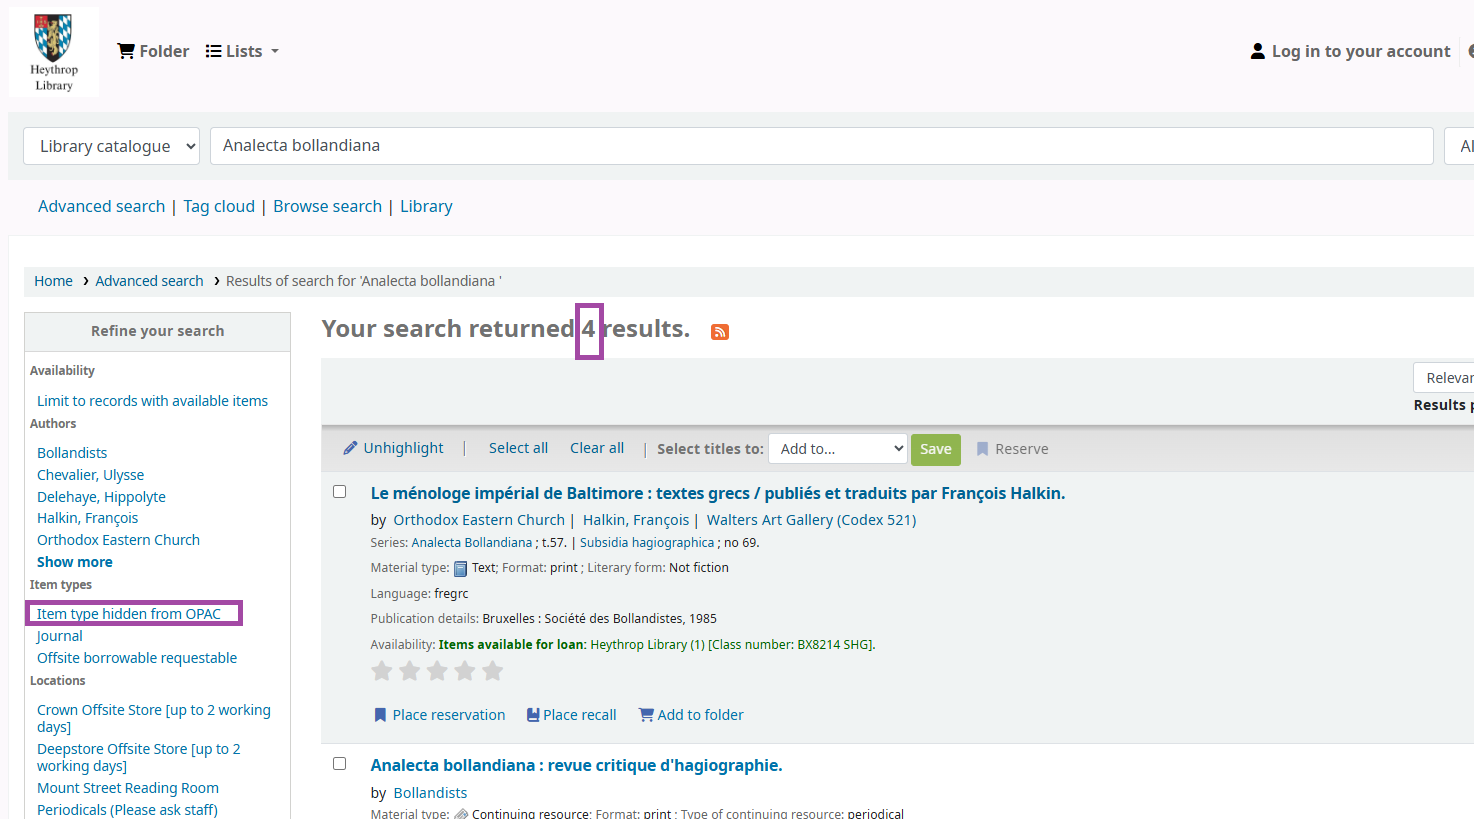1474x819 pixels.
Task: Click the search text field
Action: [822, 146]
